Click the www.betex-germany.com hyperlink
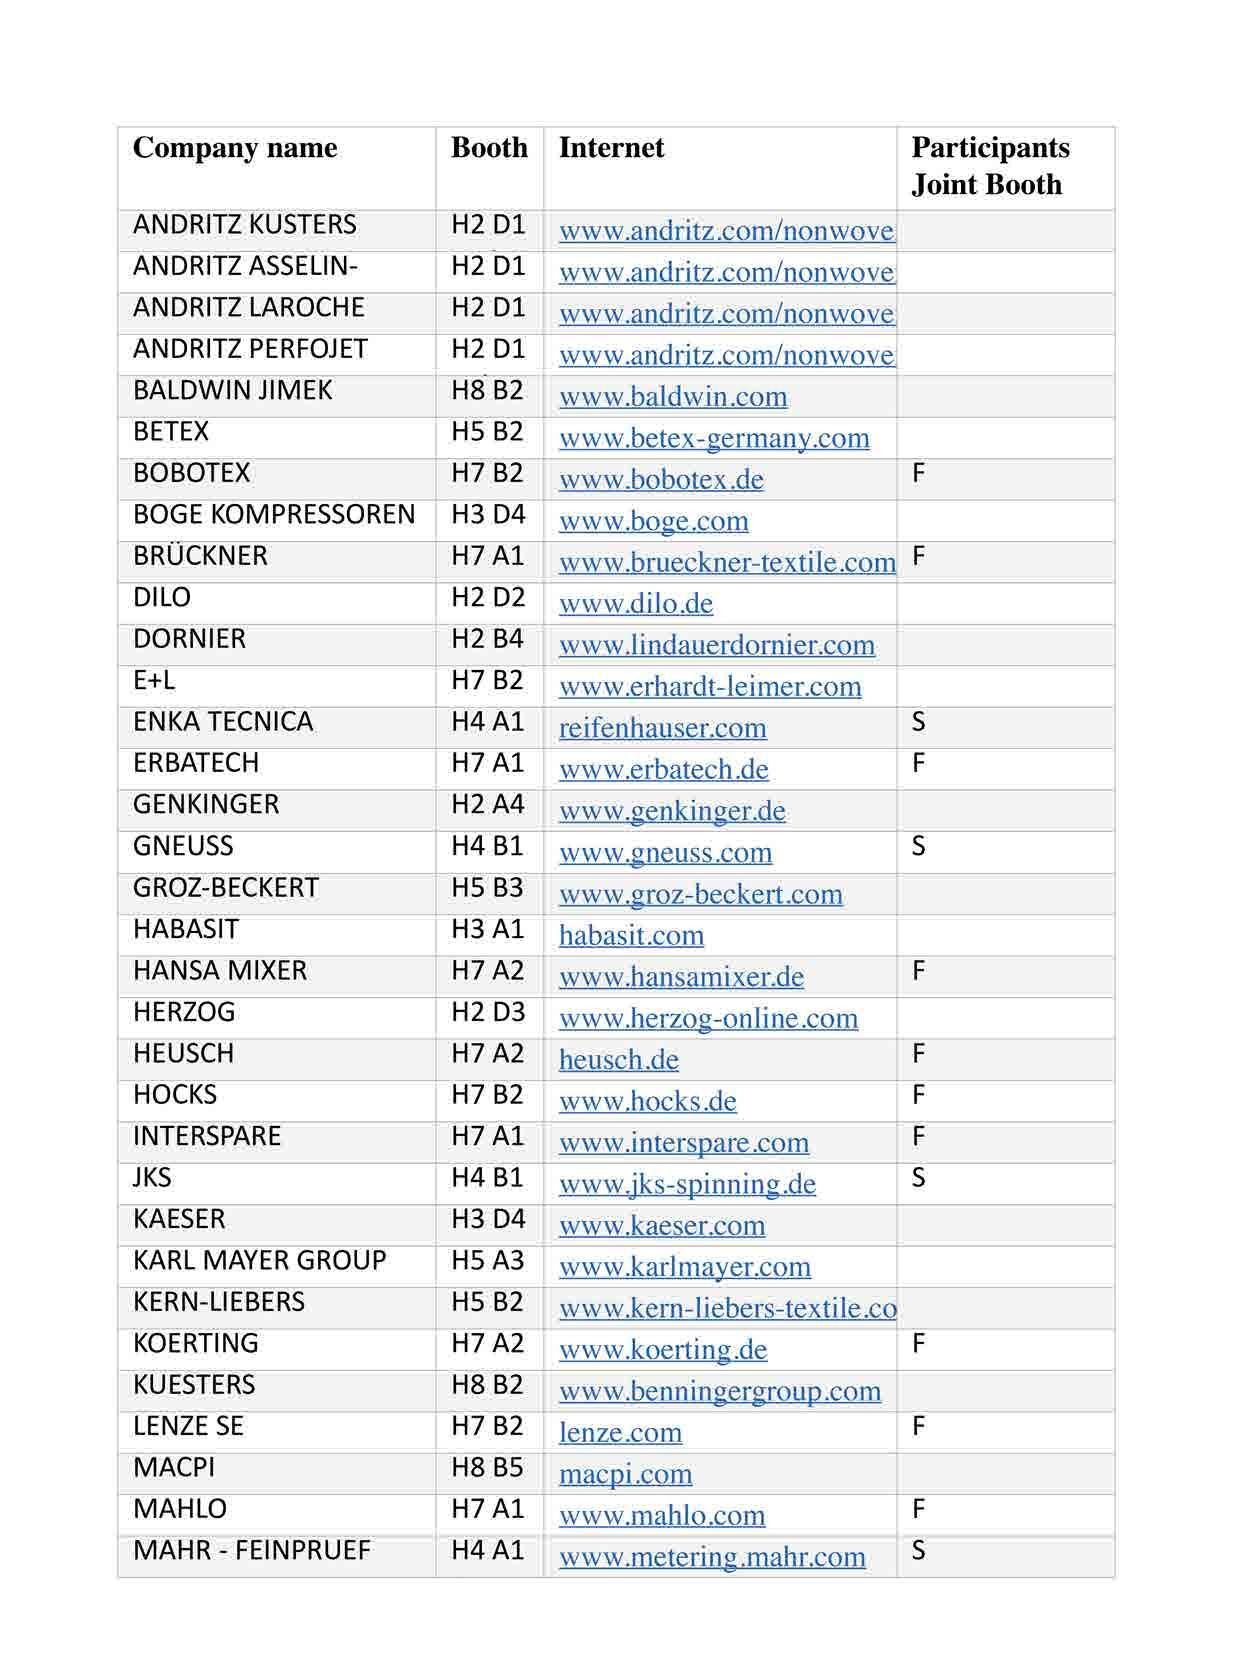The image size is (1233, 1653). coord(713,438)
